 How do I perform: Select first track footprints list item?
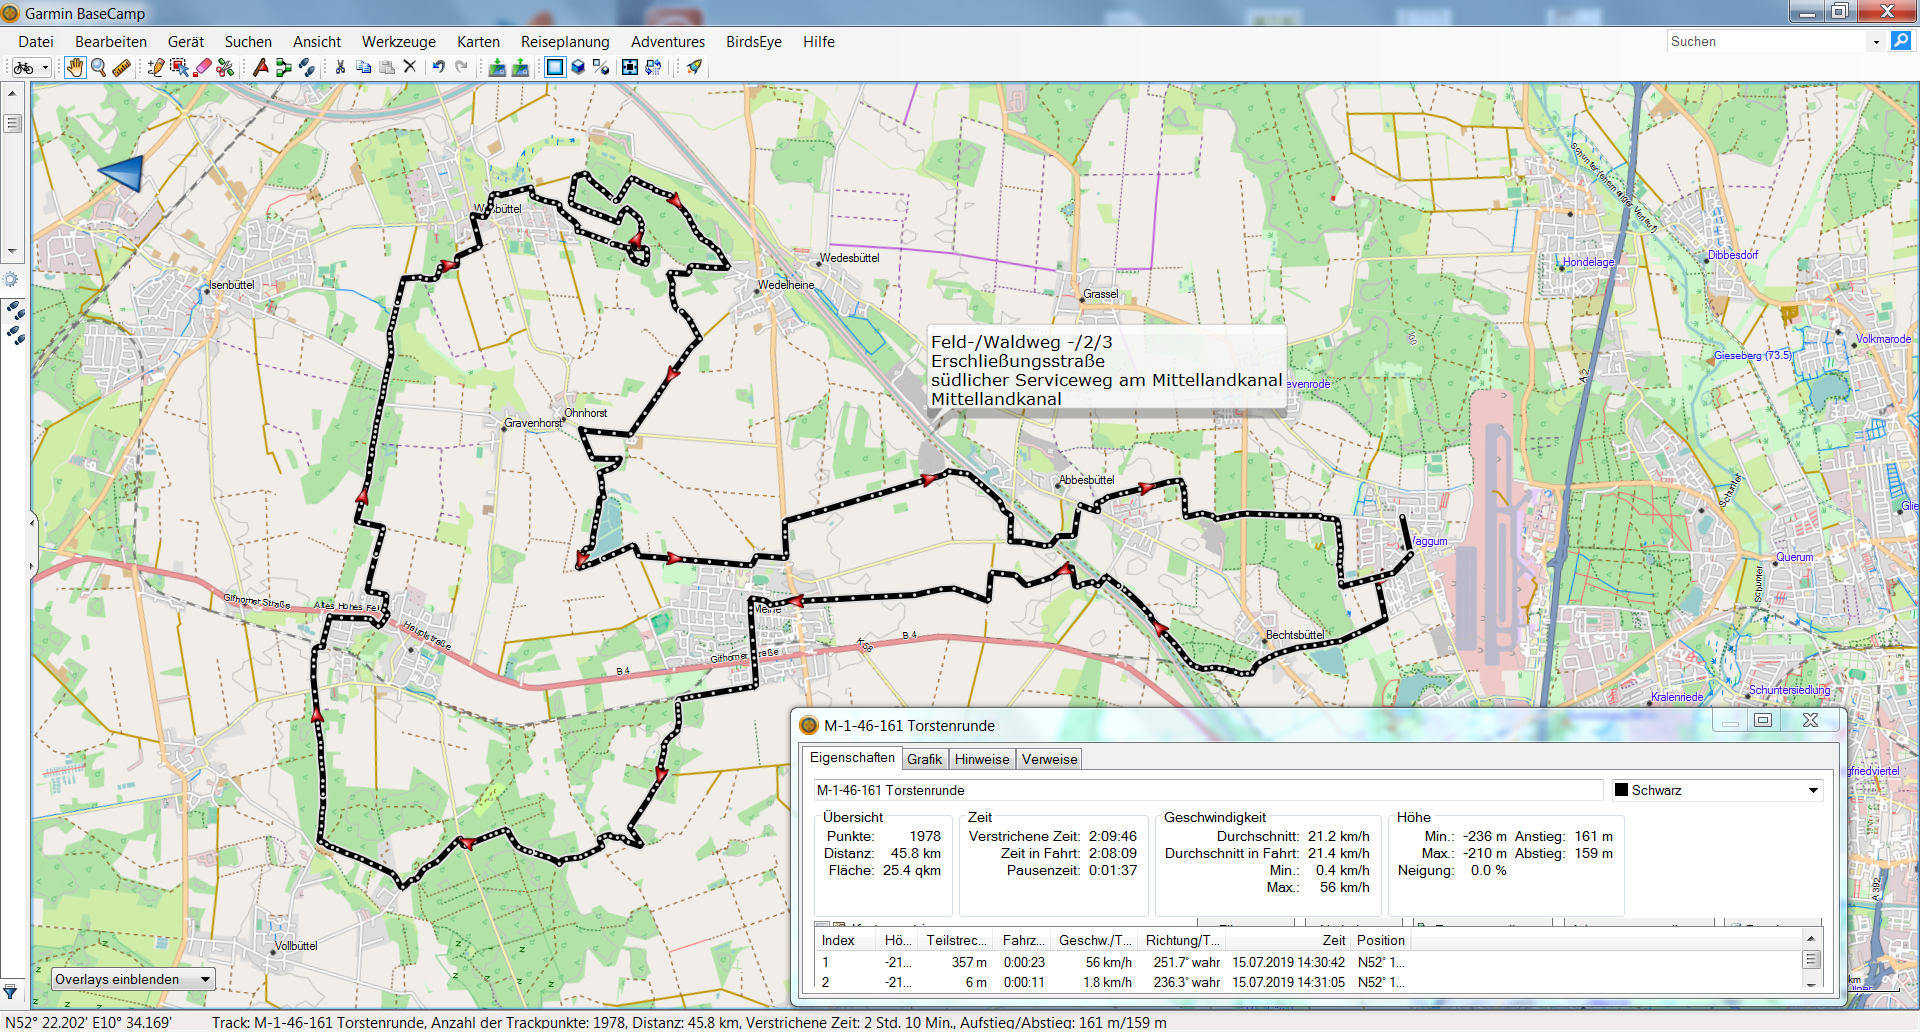[x=15, y=311]
